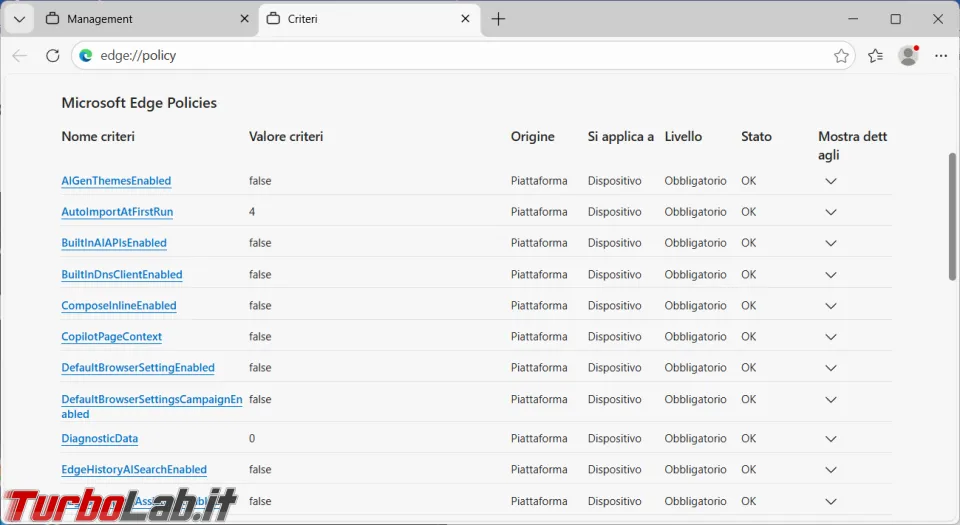Click the Si applica a column header
Image resolution: width=960 pixels, height=525 pixels.
(x=621, y=137)
